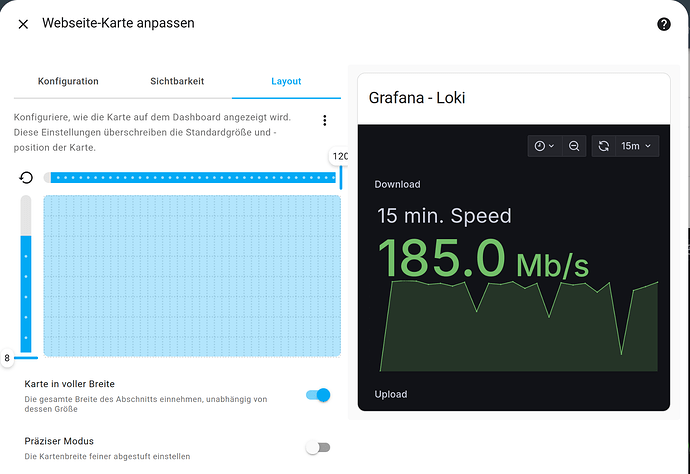Switch to the Konfiguration tab

pos(68,81)
